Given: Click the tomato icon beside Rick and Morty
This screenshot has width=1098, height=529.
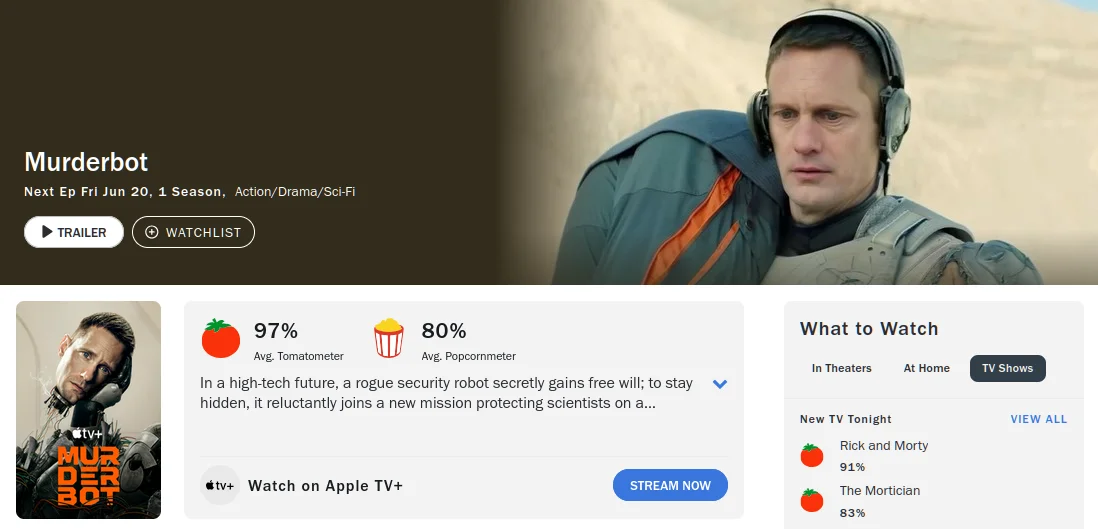Looking at the screenshot, I should coord(812,455).
